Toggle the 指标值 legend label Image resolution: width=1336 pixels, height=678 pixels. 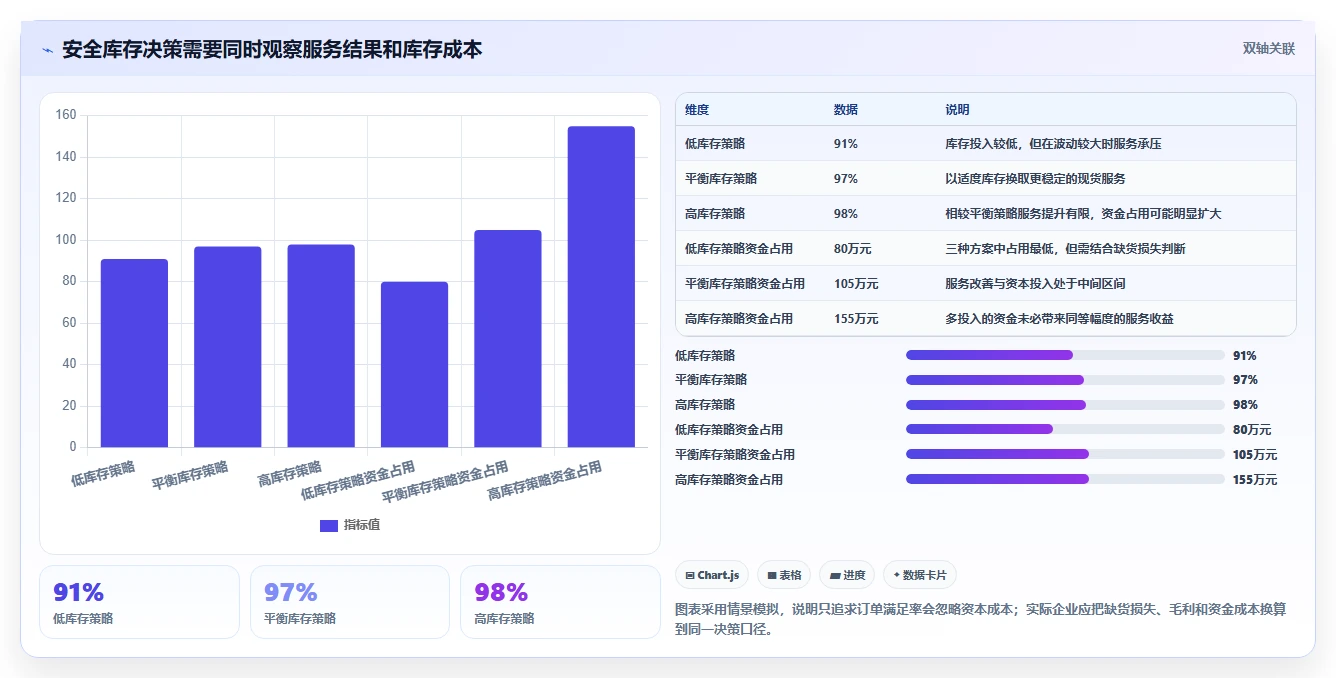[362, 525]
